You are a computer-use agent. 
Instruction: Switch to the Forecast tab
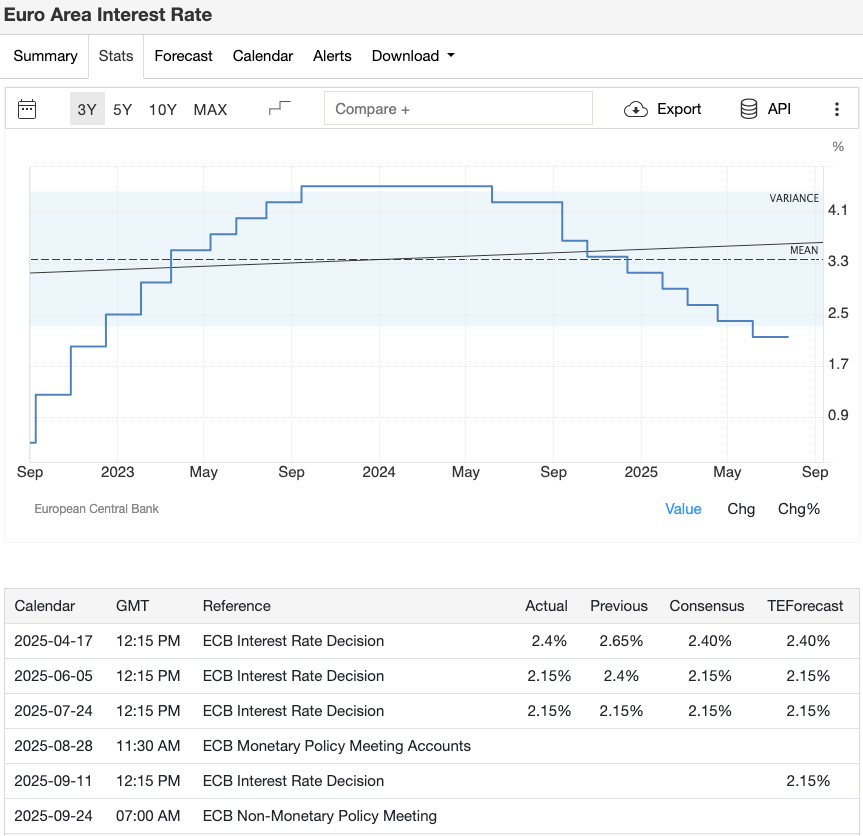pyautogui.click(x=183, y=56)
